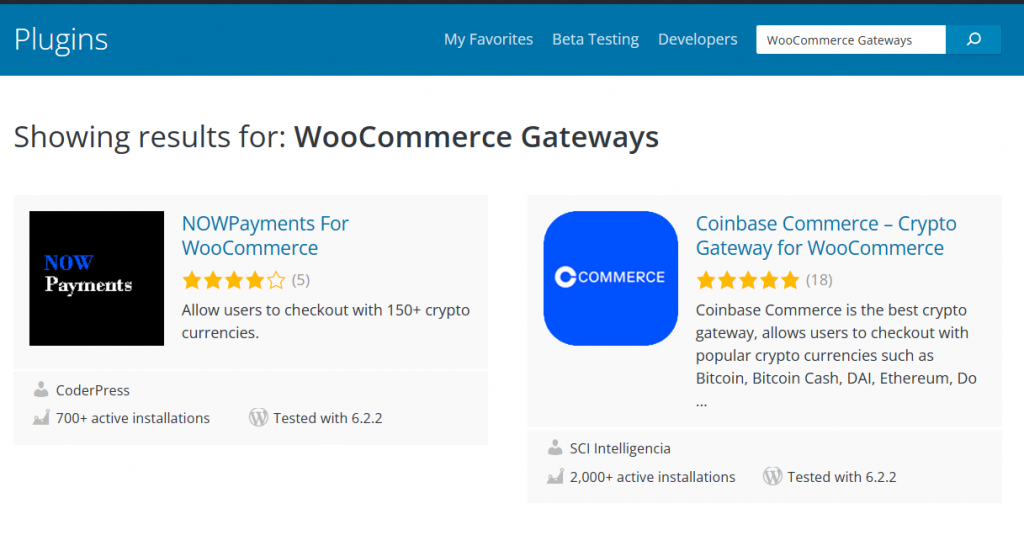The image size is (1024, 535).
Task: Click the 700+ active installations text
Action: tap(133, 418)
